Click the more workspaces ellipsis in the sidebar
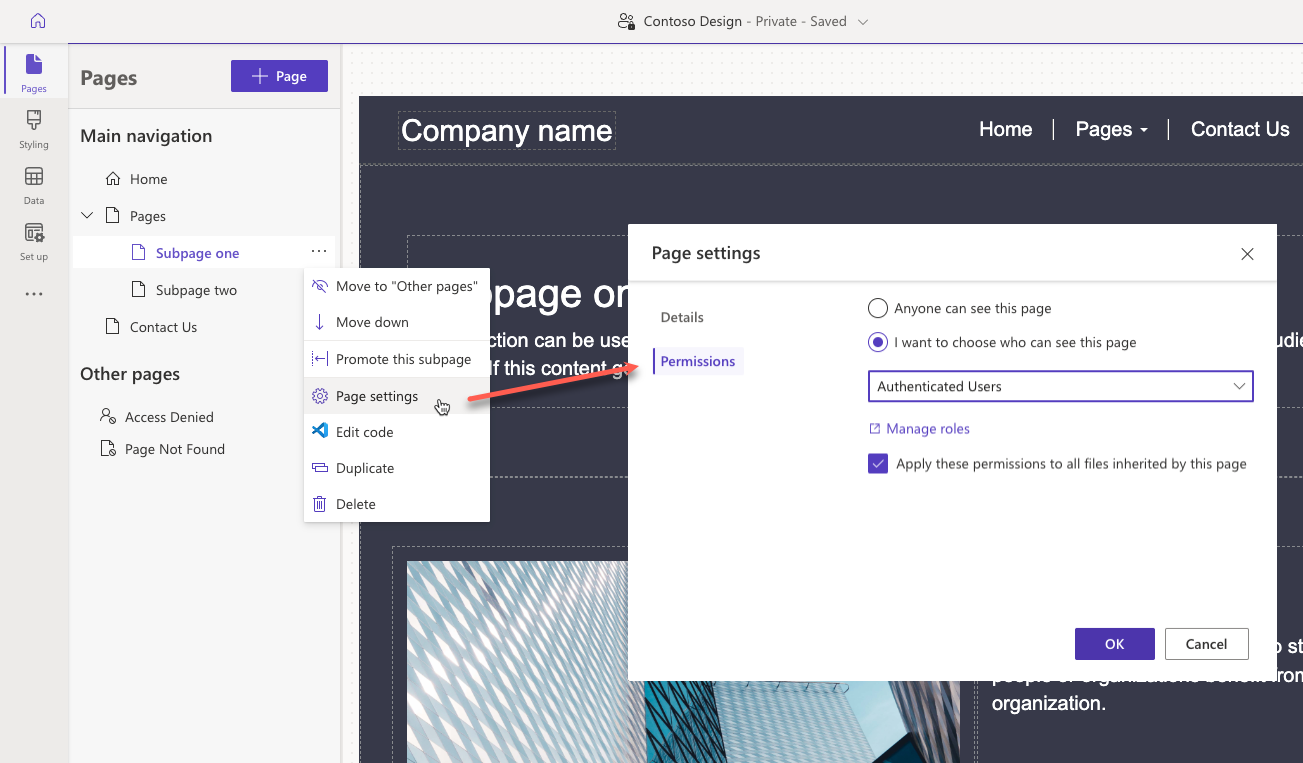The image size is (1303, 763). 33,293
